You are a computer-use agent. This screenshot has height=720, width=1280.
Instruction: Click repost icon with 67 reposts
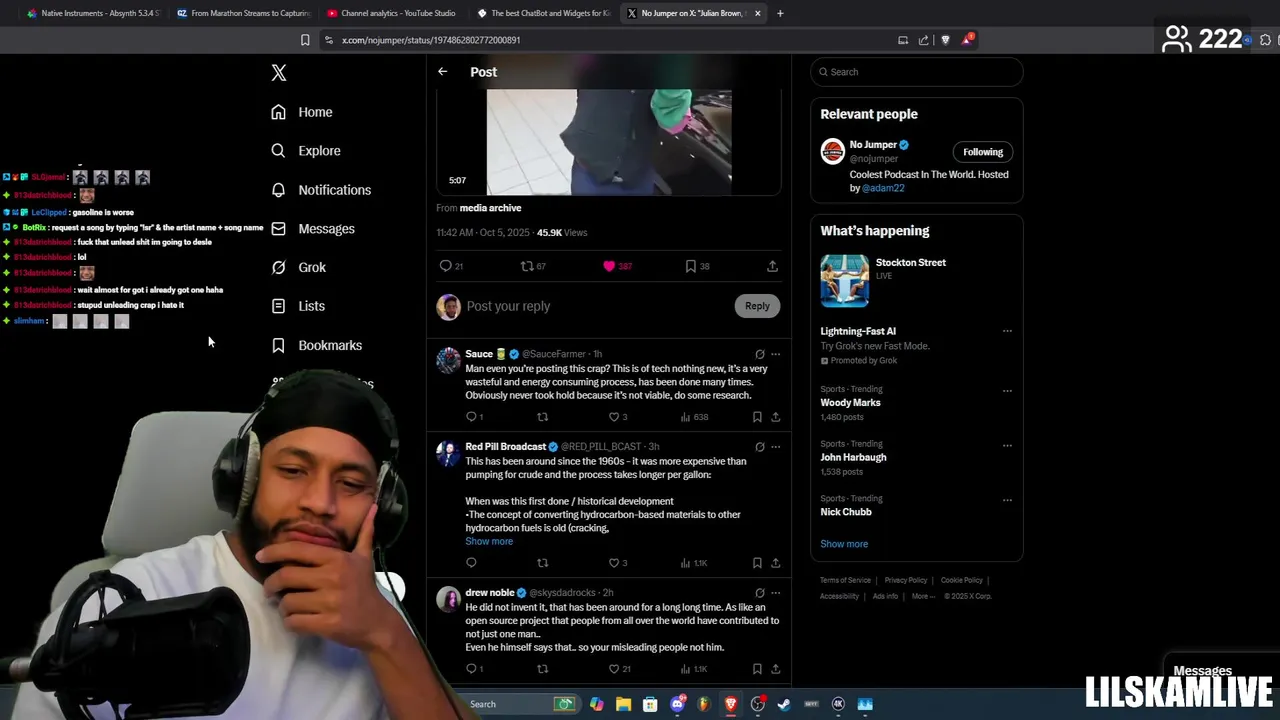coord(527,266)
